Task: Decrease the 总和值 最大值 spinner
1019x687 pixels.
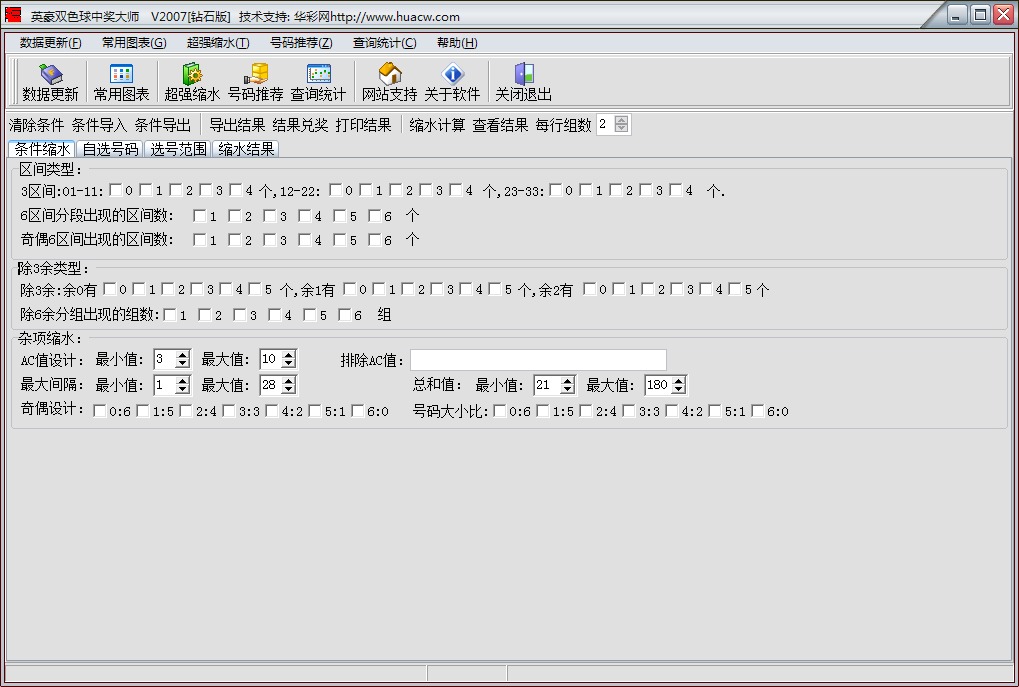Action: [679, 390]
